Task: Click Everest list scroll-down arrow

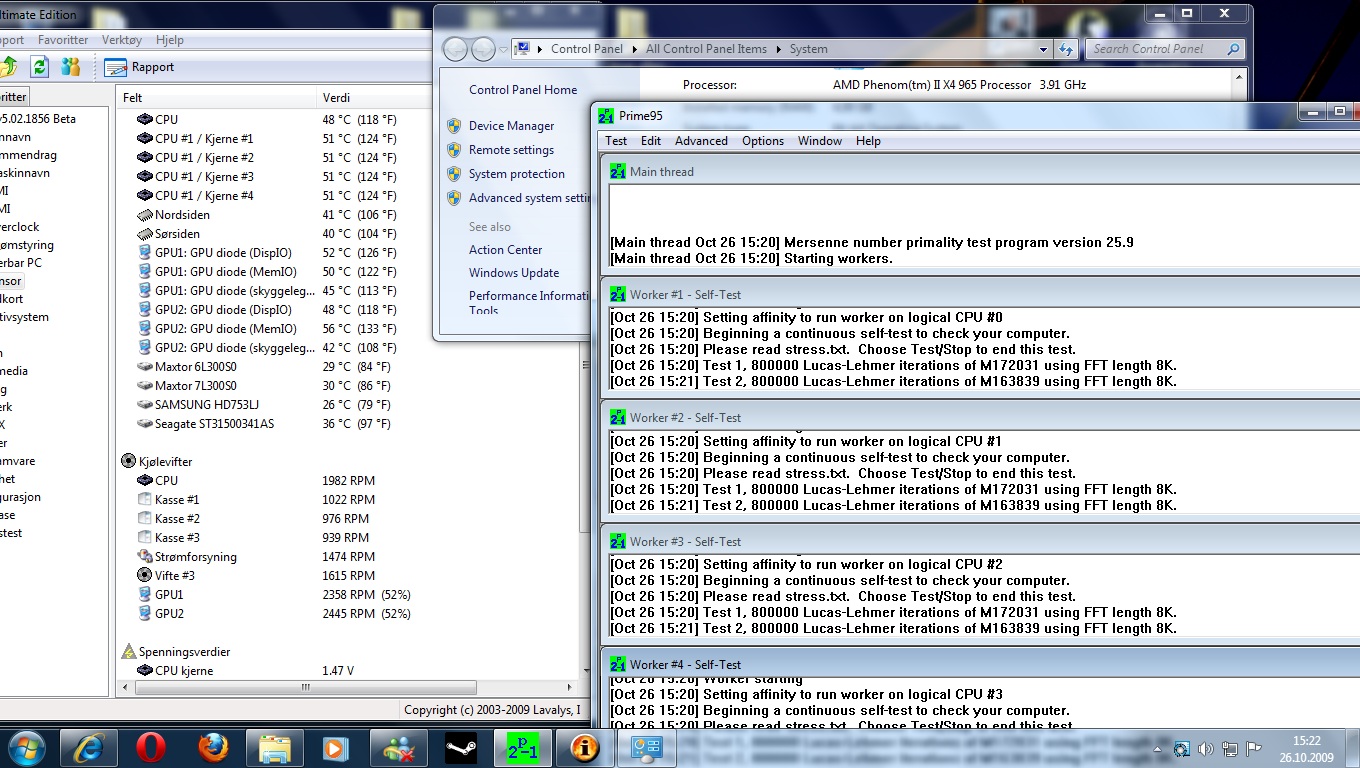Action: [584, 671]
